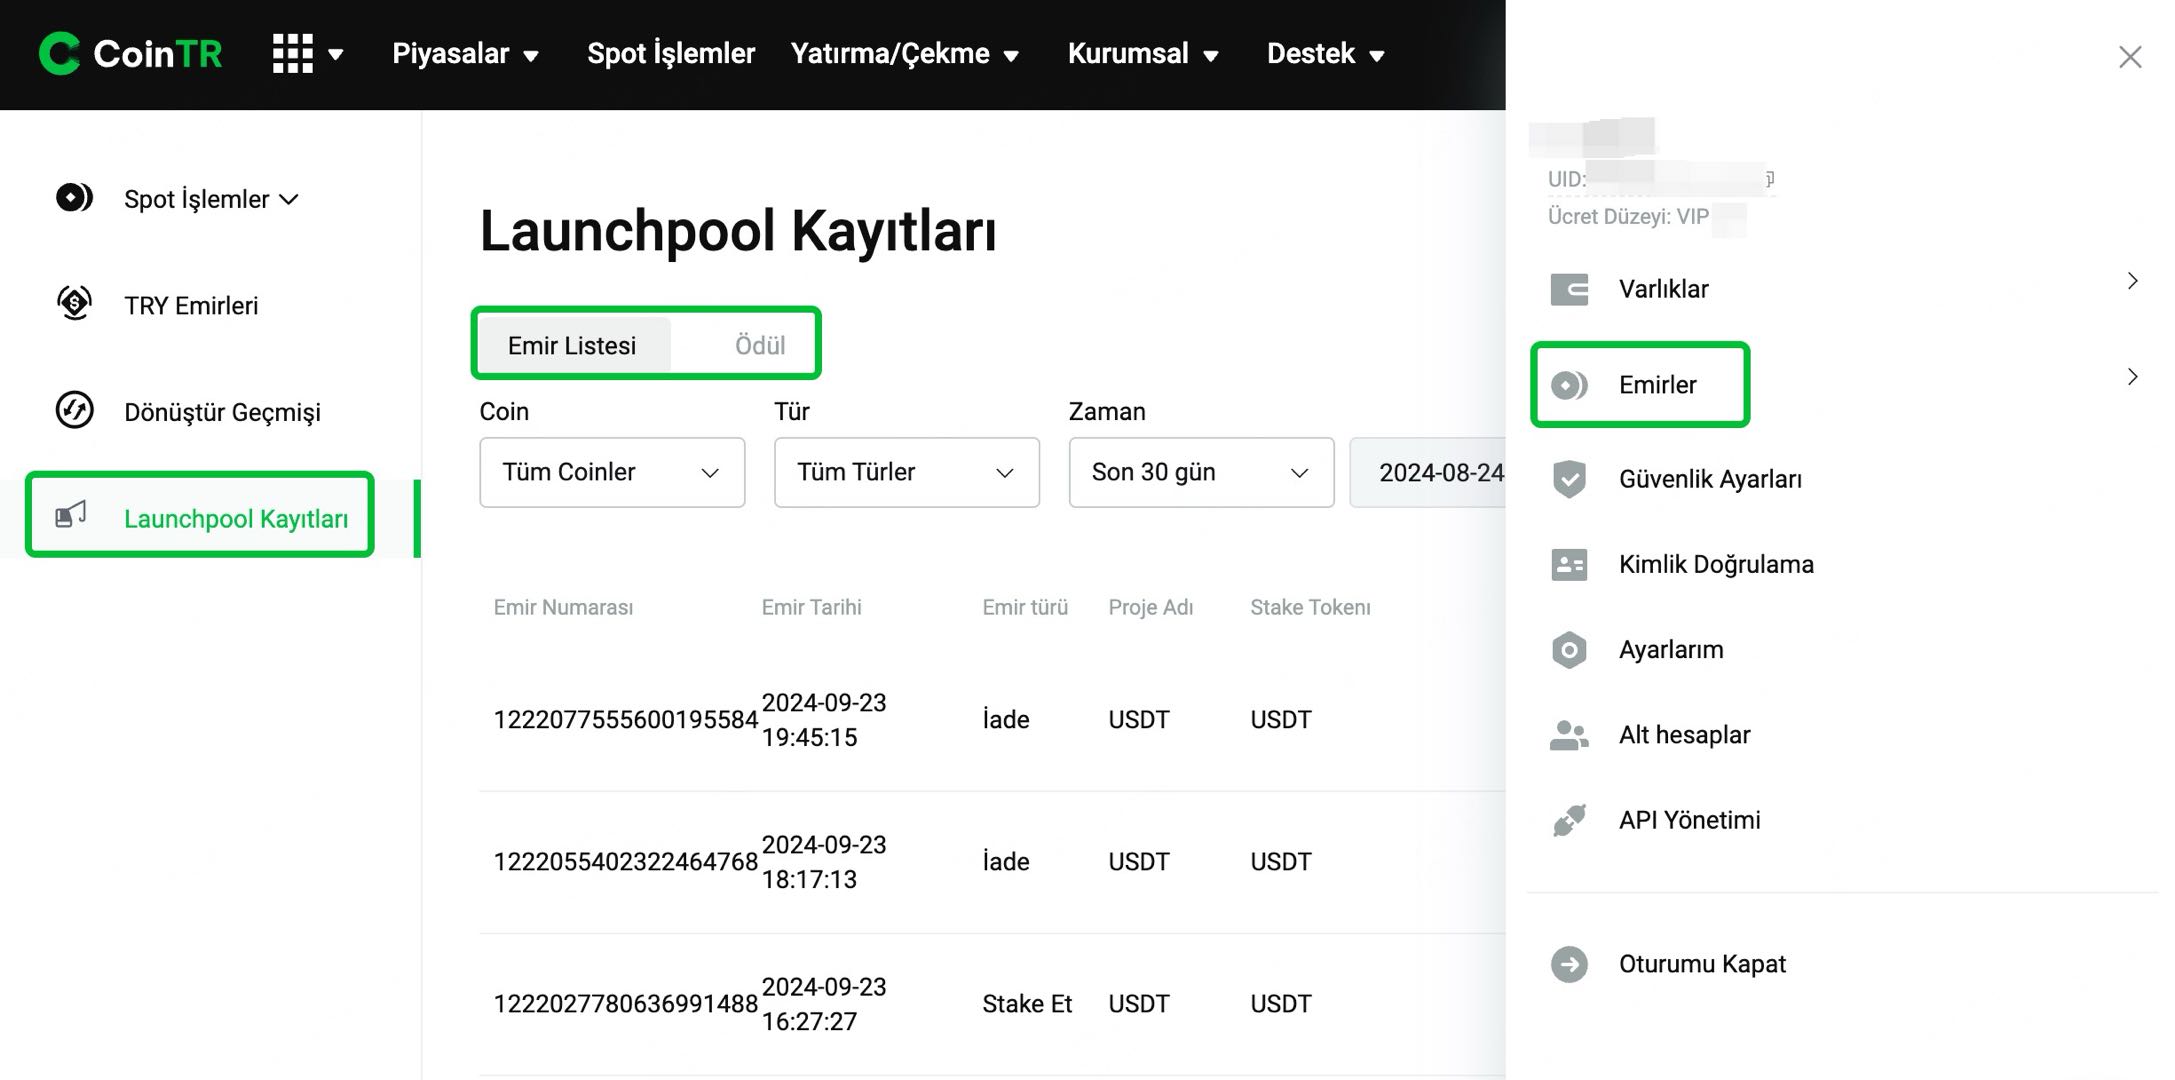The image size is (2175, 1080).
Task: Click the date 2024-09-23 19:45:15
Action: [824, 720]
